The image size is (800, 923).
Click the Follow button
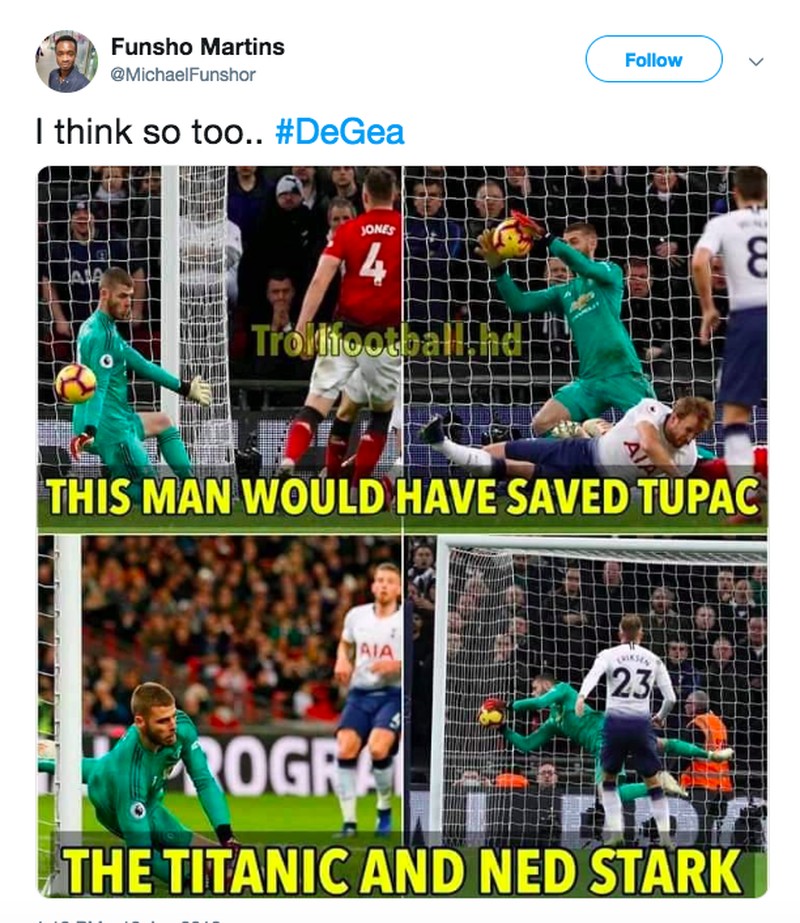(653, 59)
